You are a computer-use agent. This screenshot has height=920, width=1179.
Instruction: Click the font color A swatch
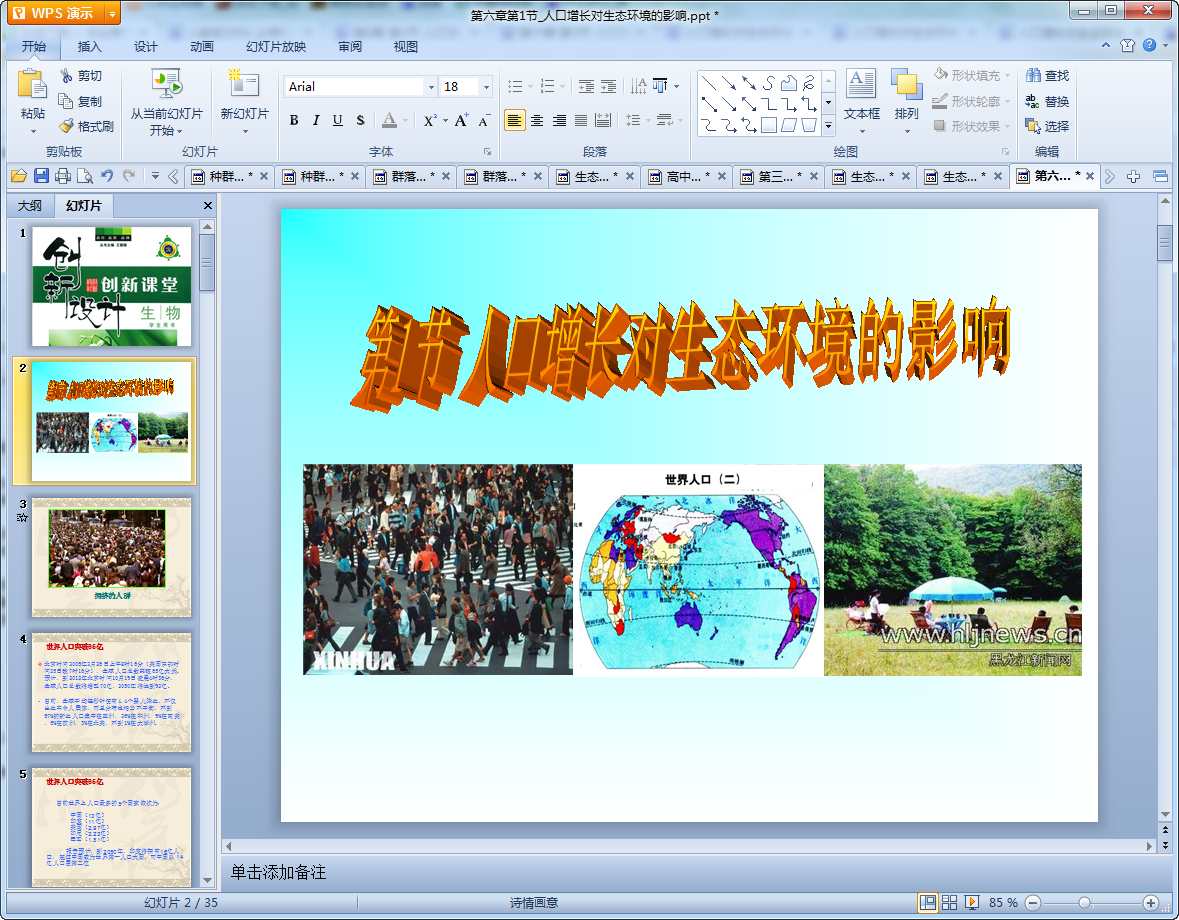pos(389,120)
